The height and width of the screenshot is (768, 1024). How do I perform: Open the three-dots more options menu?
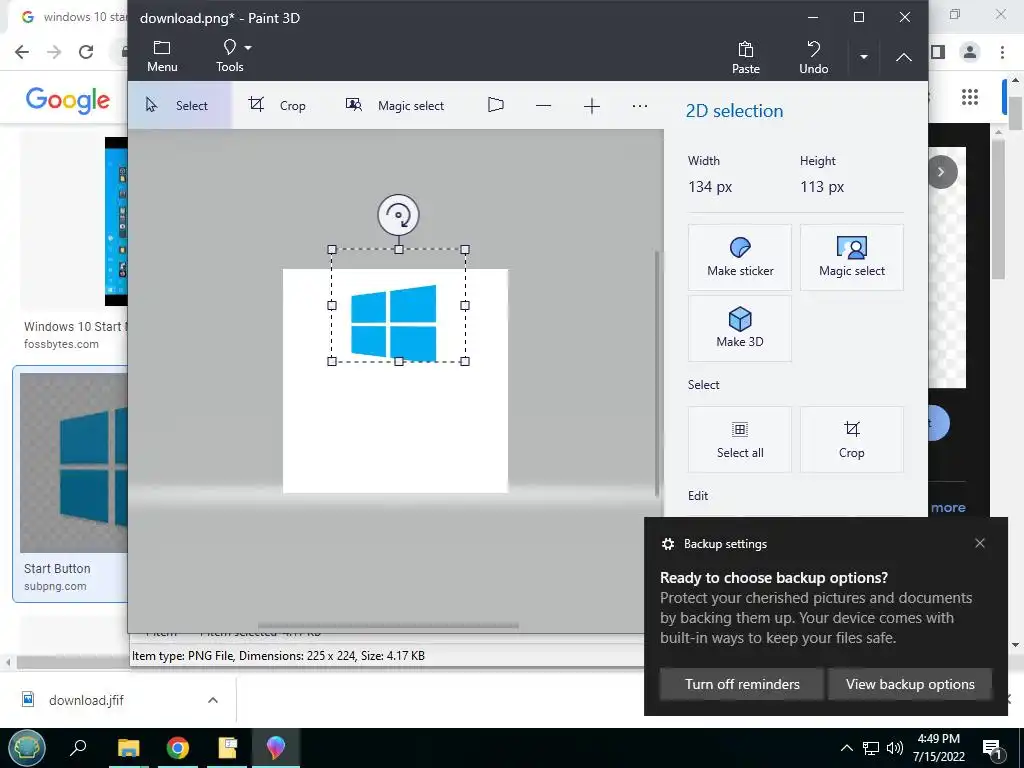(640, 105)
